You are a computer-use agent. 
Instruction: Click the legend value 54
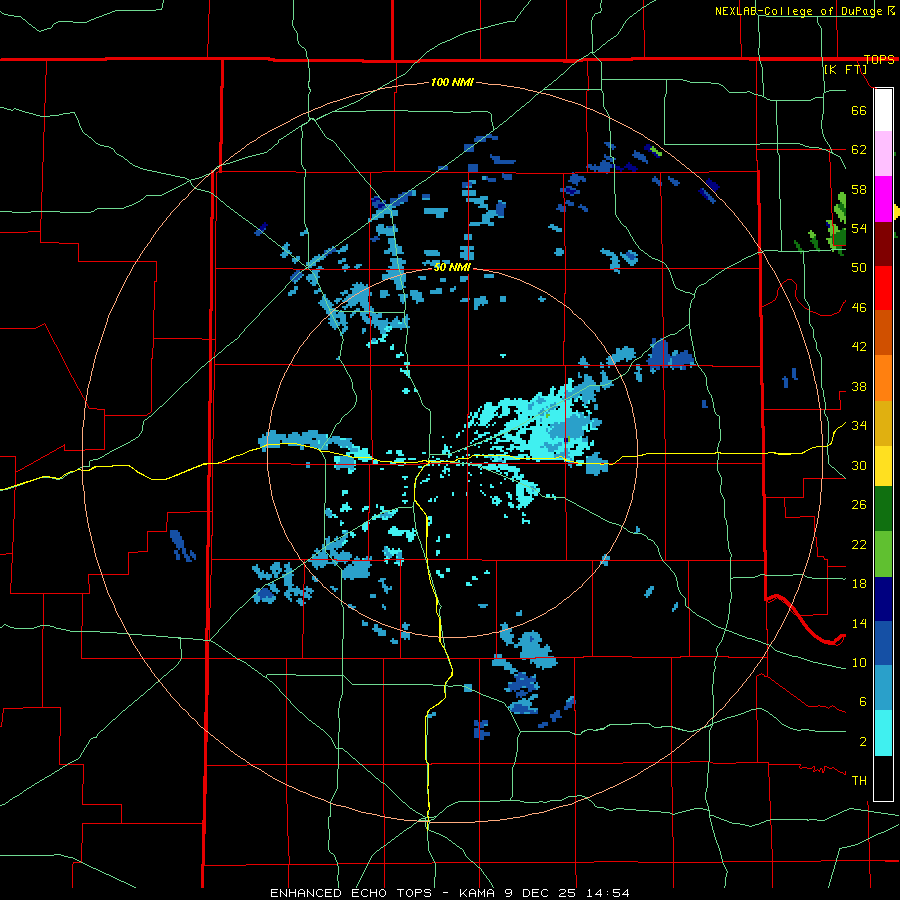click(x=859, y=228)
